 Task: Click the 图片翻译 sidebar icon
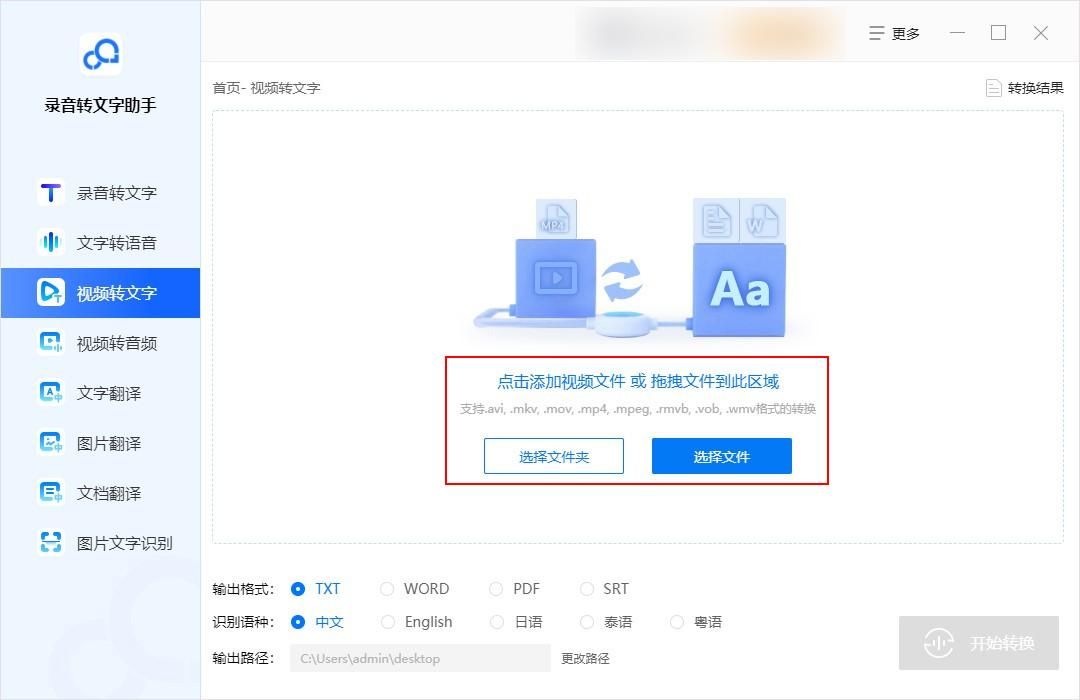pyautogui.click(x=51, y=443)
